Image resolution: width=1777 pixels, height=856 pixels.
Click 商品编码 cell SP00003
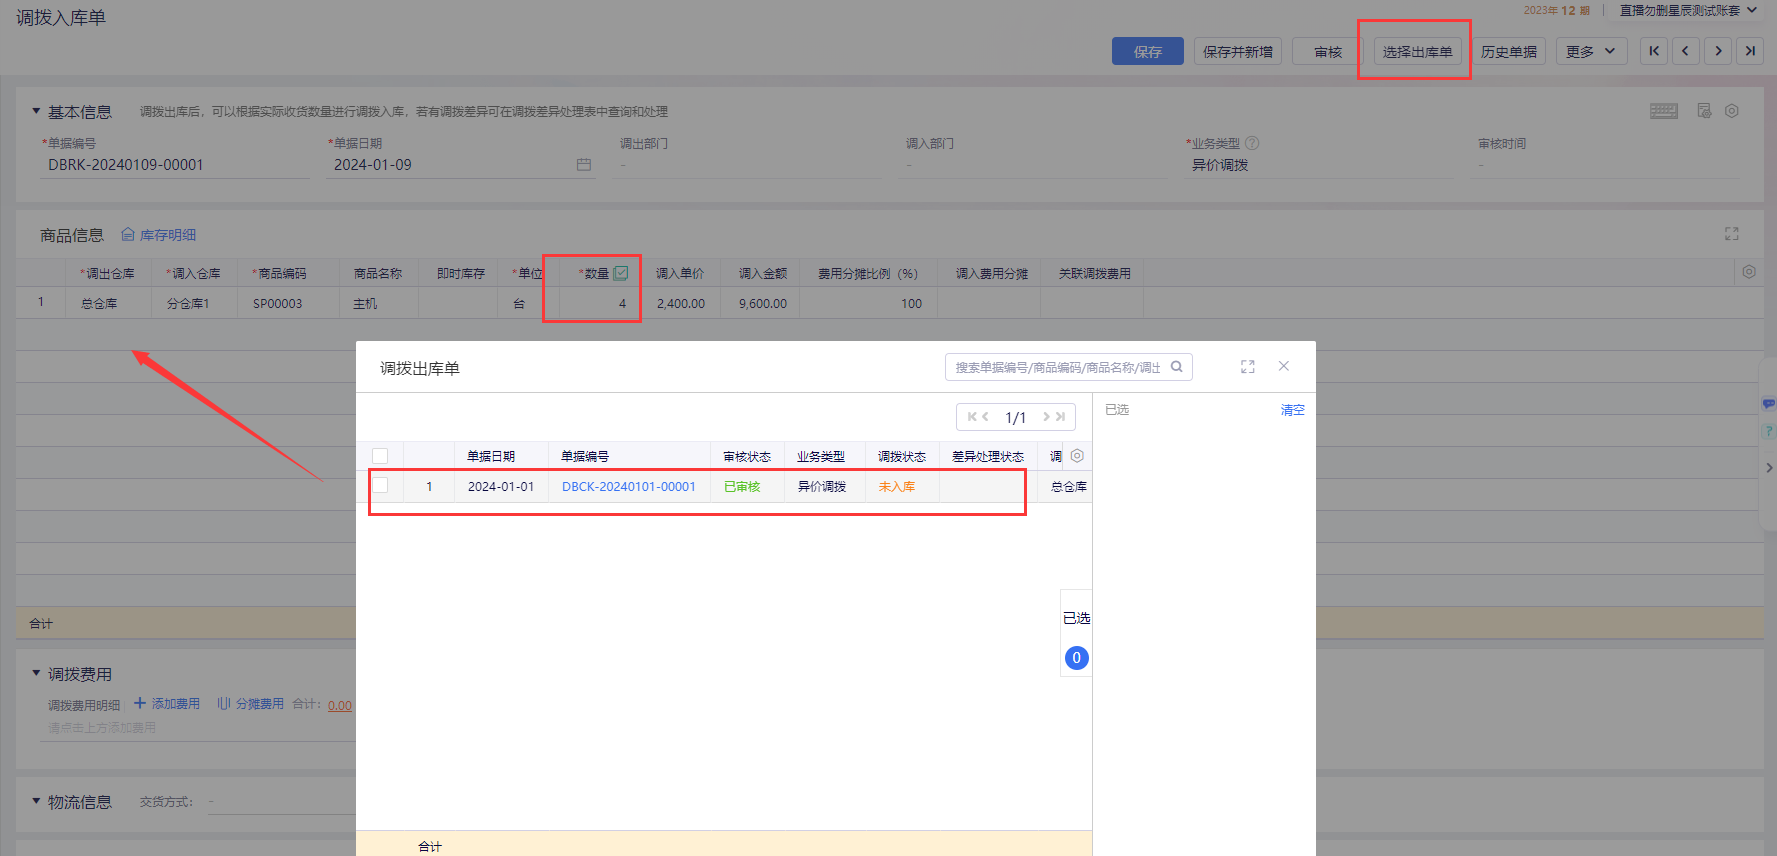287,303
